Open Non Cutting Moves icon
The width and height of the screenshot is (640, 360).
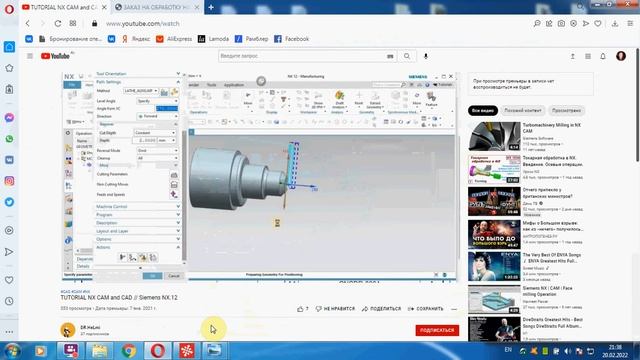coord(174,184)
